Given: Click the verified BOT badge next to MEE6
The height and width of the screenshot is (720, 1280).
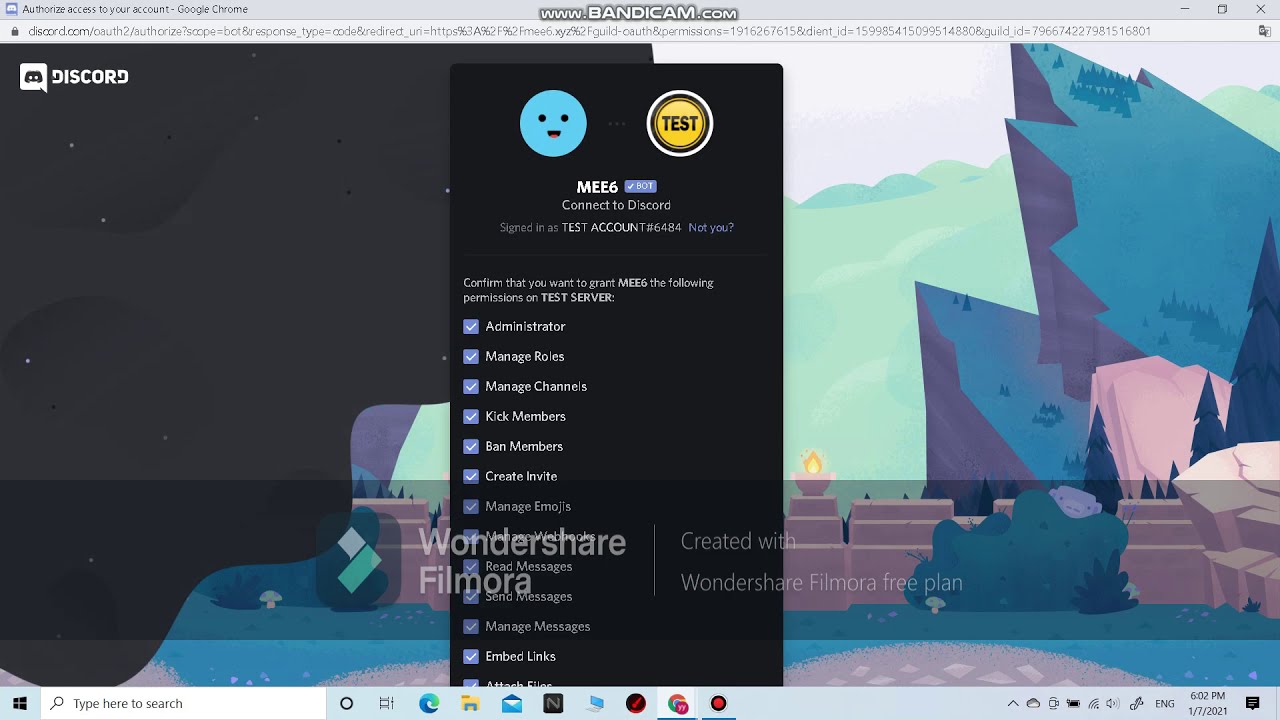Looking at the screenshot, I should (640, 186).
